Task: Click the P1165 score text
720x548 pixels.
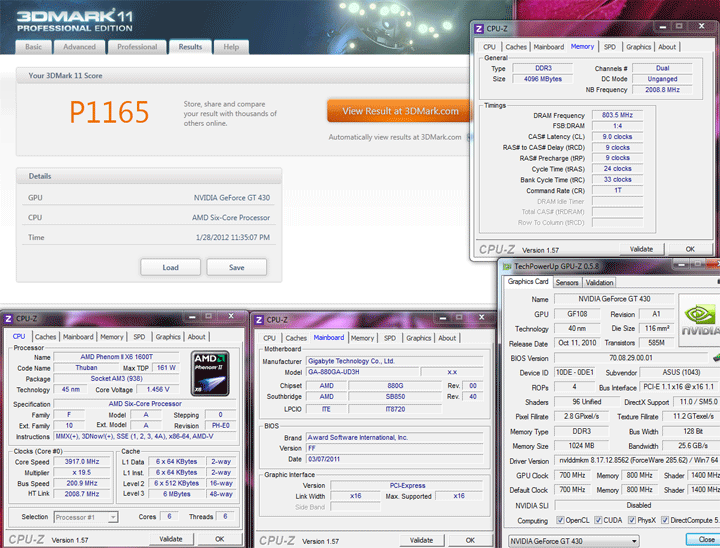Action: (109, 112)
